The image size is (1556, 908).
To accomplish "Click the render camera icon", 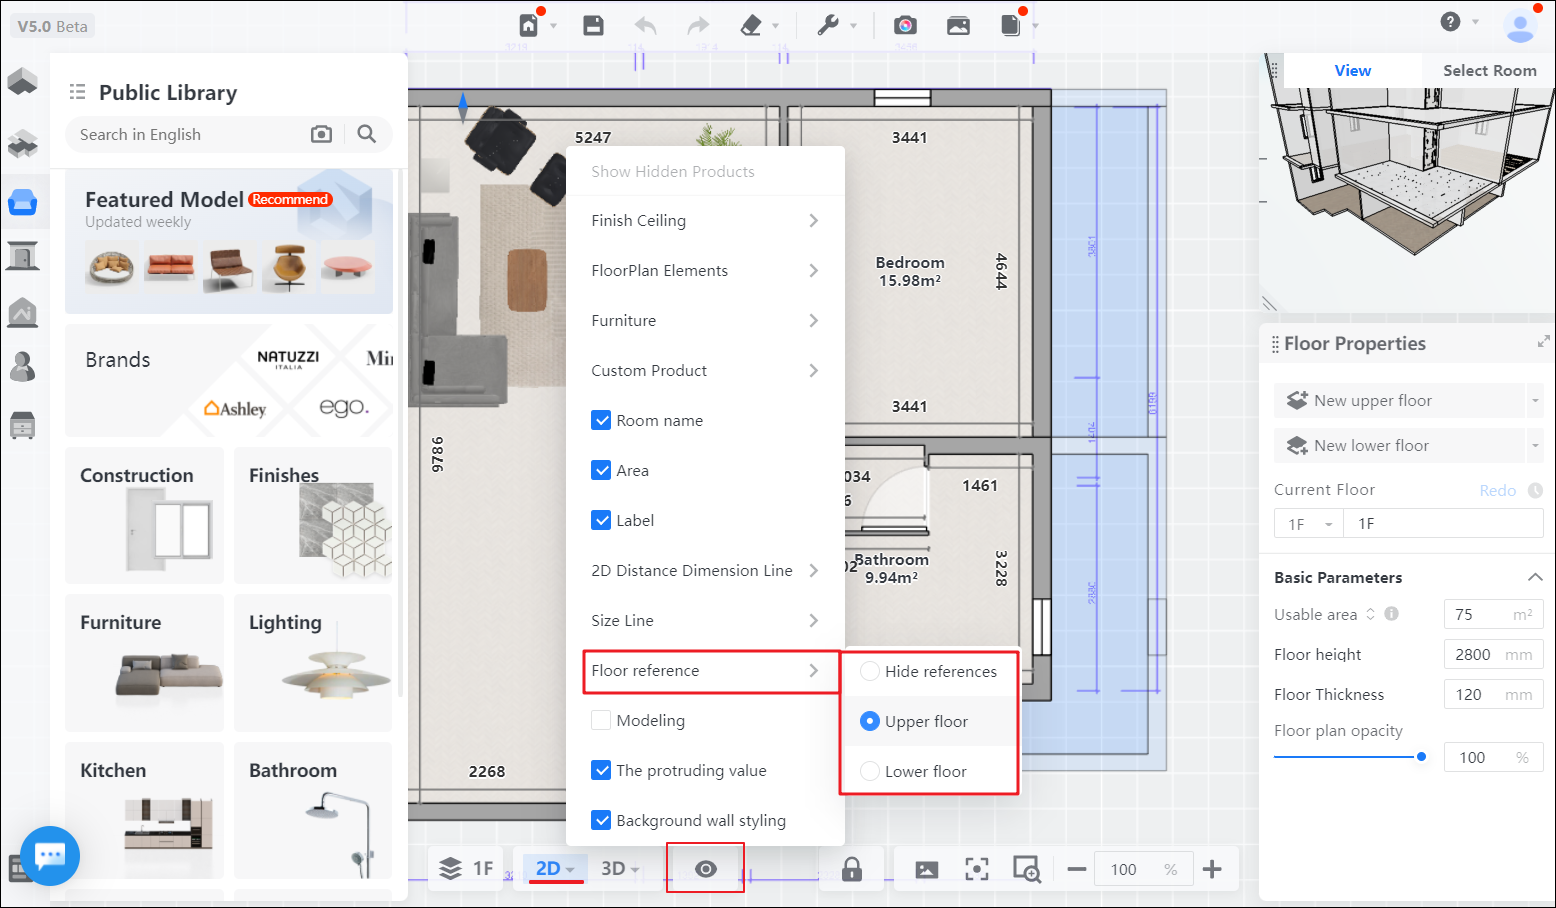I will 905,26.
